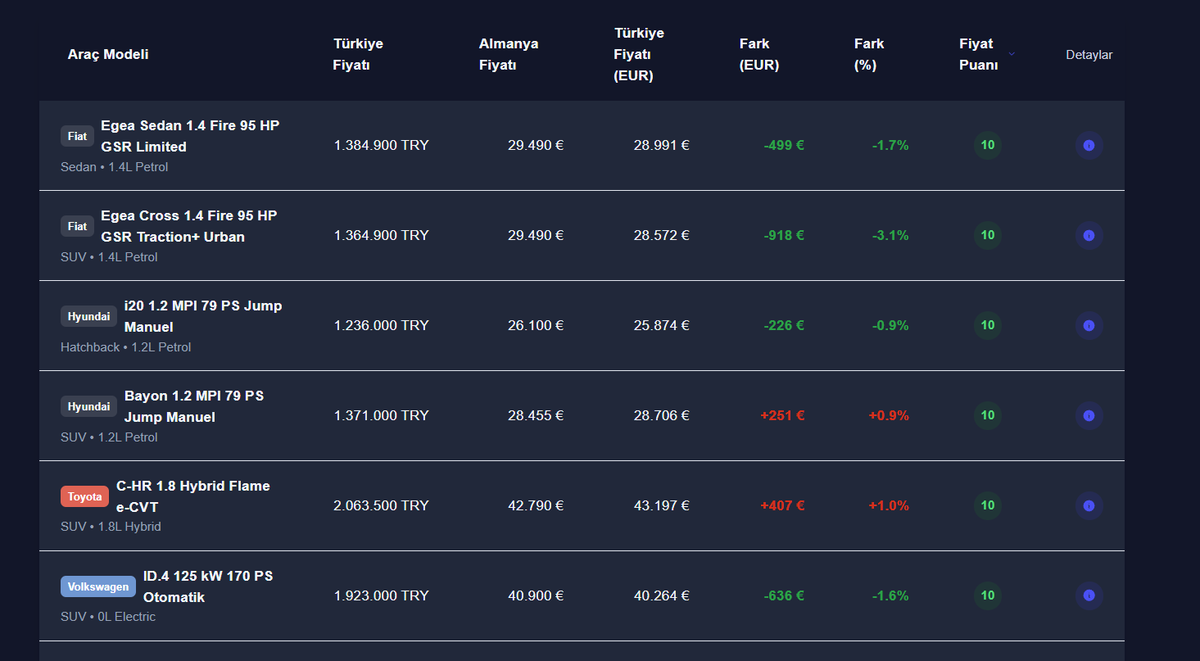
Task: Click the Hyundai badge on i20 row
Action: point(89,316)
